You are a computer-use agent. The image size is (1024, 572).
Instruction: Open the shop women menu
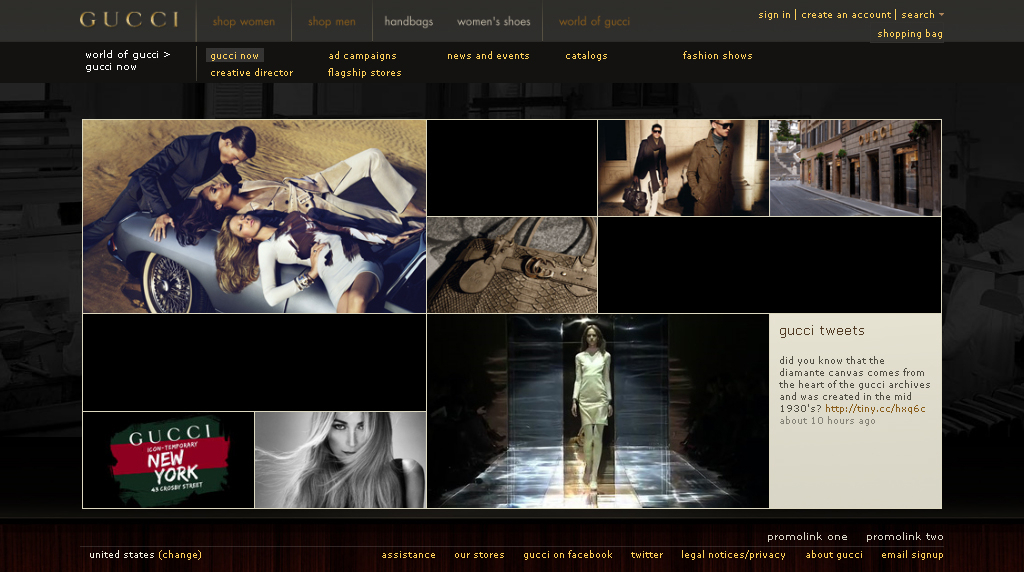[x=244, y=22]
